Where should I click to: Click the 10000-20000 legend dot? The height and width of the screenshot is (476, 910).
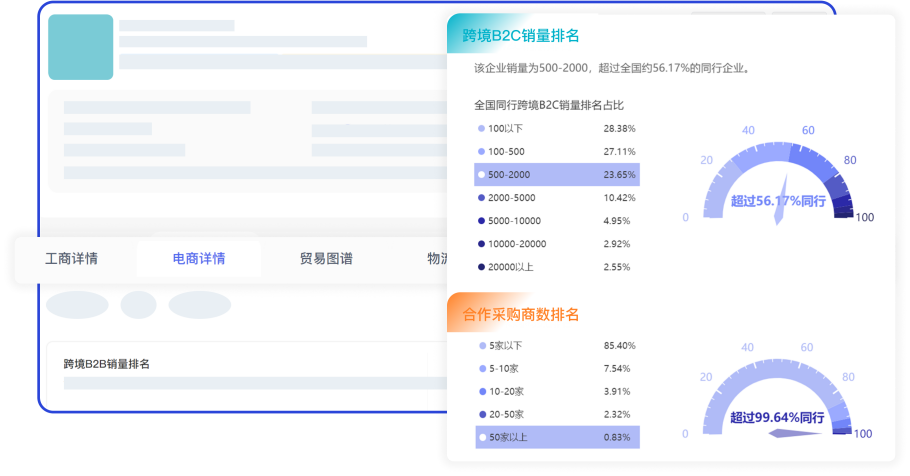click(x=481, y=244)
